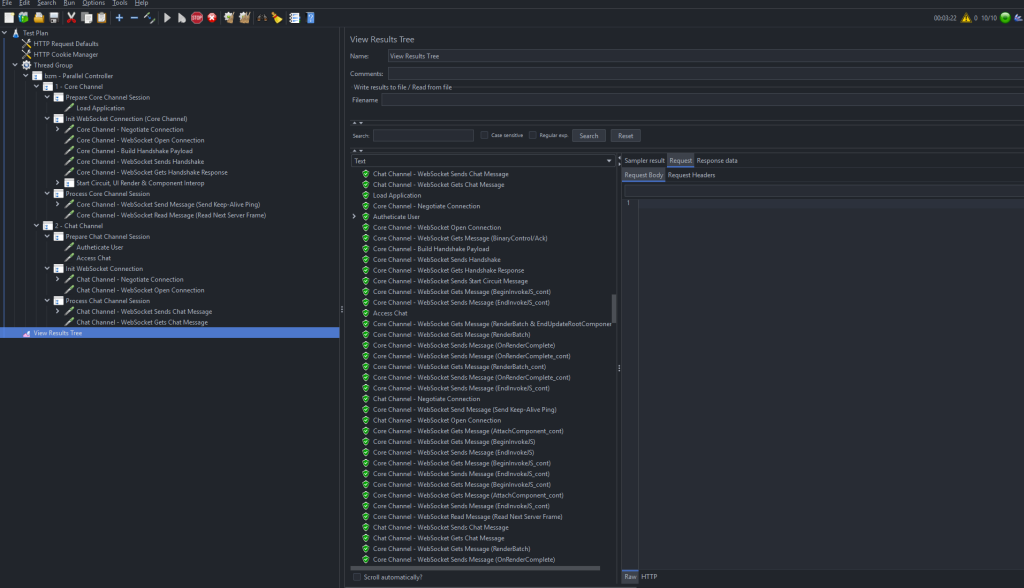Click the Thread Group gear icon
Viewport: 1024px width, 588px height.
pyautogui.click(x=26, y=65)
